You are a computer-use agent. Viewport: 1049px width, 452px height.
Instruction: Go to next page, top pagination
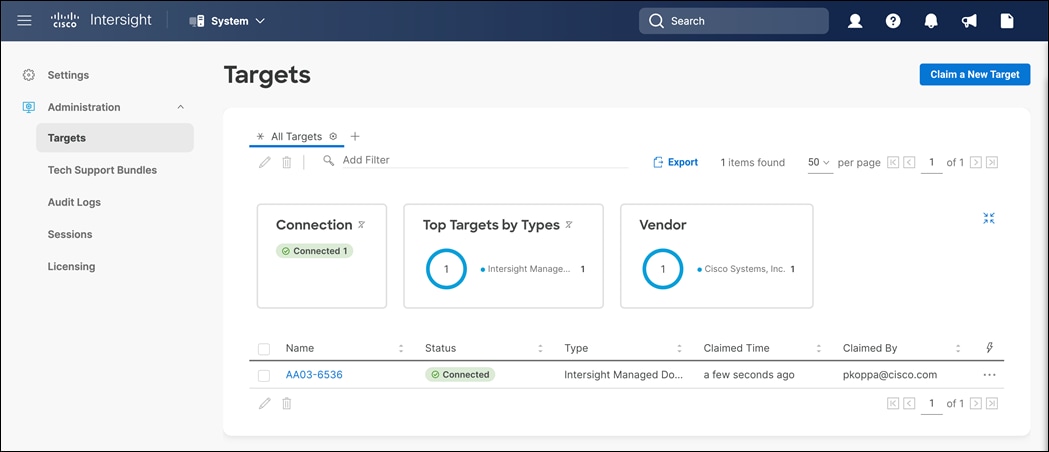pyautogui.click(x=975, y=162)
